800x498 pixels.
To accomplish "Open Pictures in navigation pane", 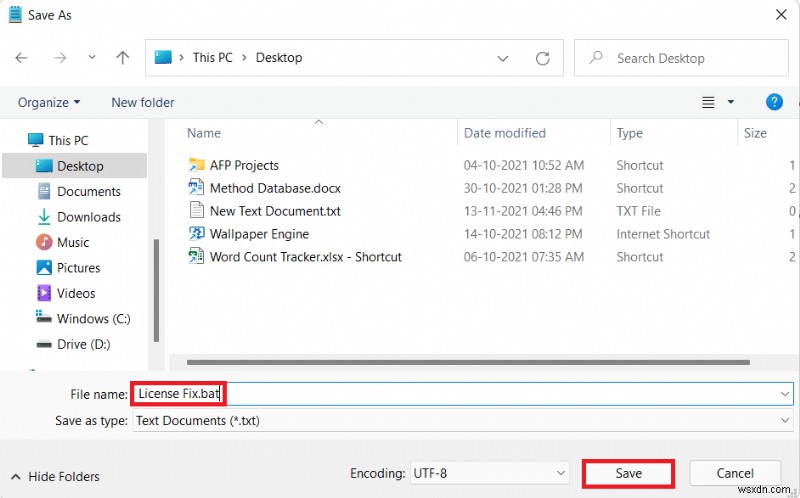I will click(x=79, y=268).
